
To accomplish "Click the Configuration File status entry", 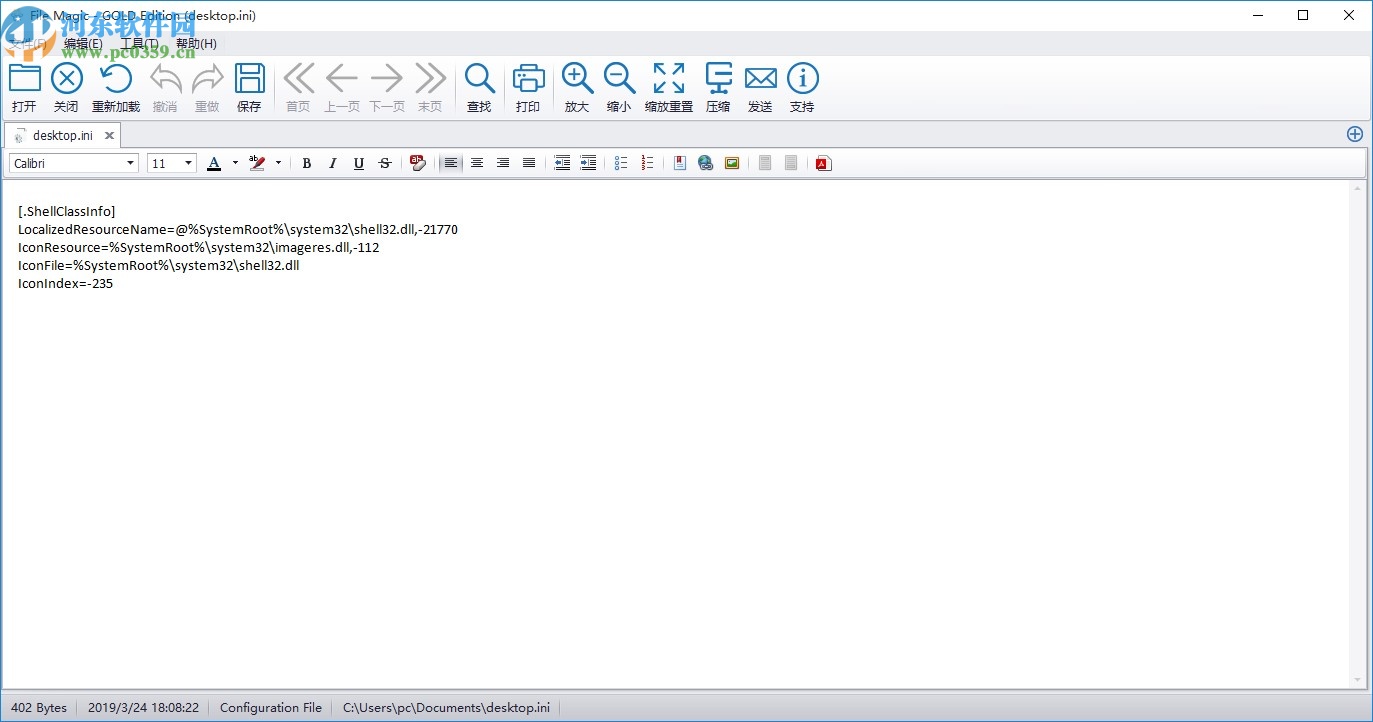I will 271,707.
